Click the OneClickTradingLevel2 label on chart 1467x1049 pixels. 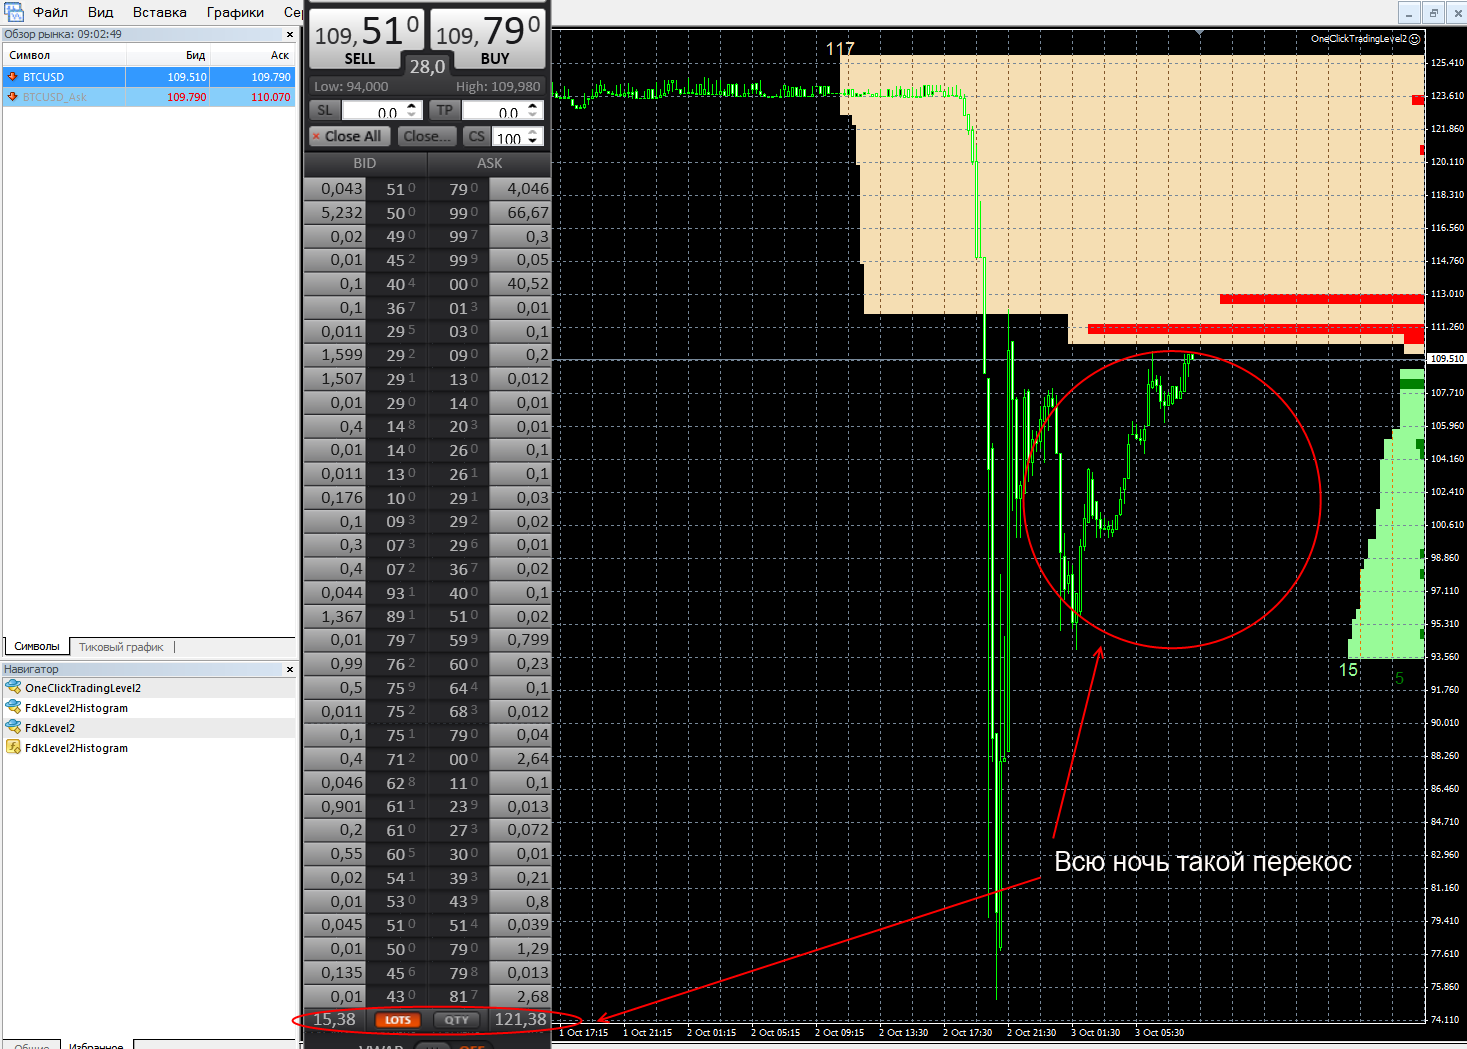[x=1358, y=39]
